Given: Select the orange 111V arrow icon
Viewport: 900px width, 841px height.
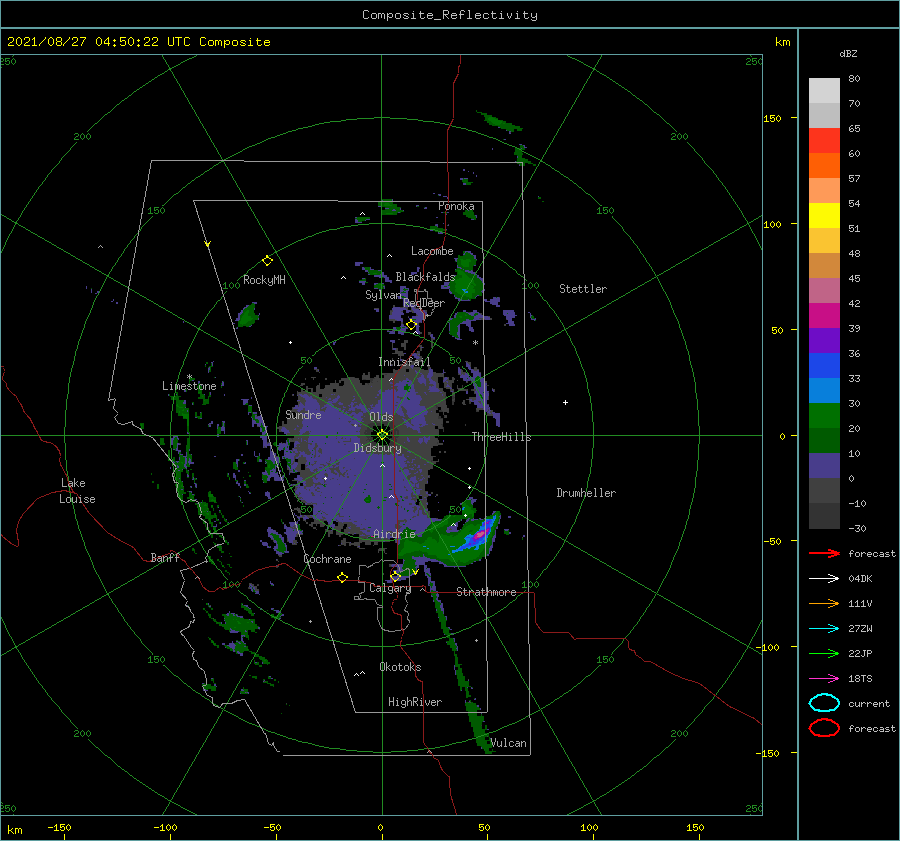Looking at the screenshot, I should coord(824,603).
